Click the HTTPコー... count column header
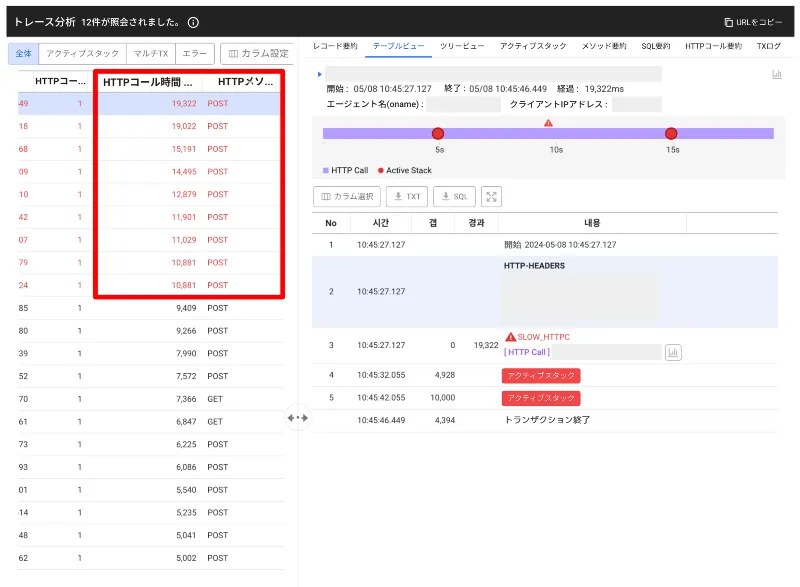 tap(60, 81)
